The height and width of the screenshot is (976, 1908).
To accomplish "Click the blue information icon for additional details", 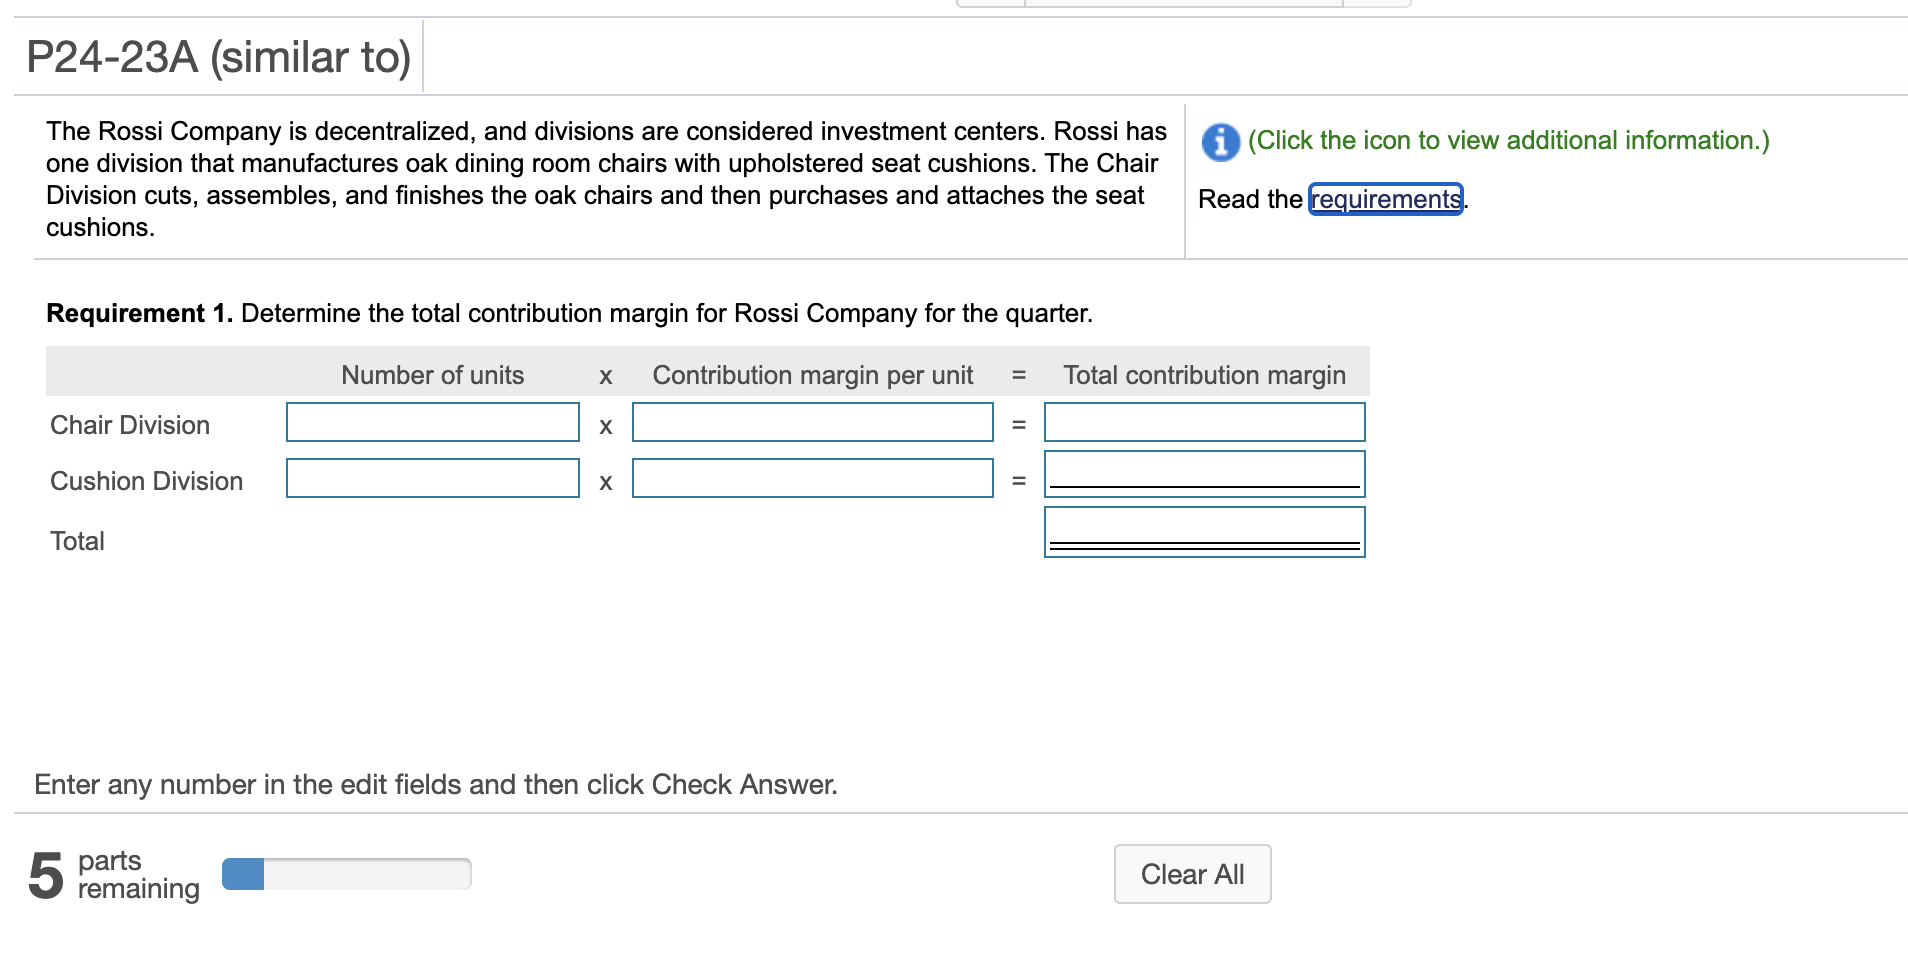I will tap(1219, 141).
